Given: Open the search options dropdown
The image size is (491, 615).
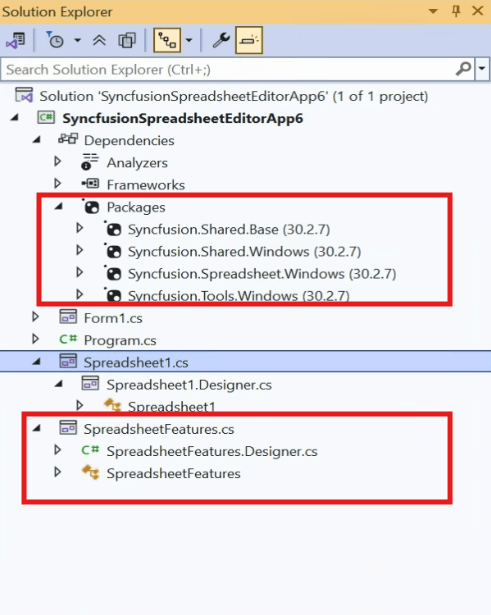Looking at the screenshot, I should point(482,69).
